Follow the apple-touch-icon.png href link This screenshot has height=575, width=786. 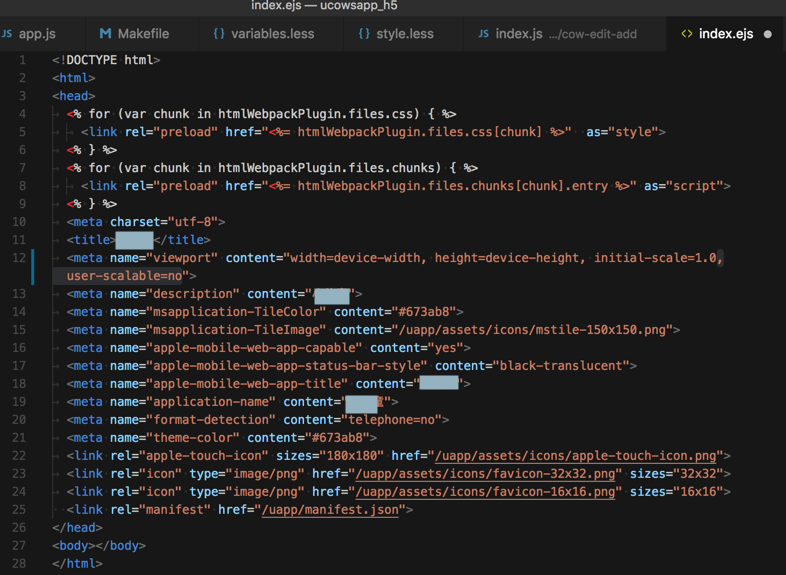pos(575,456)
